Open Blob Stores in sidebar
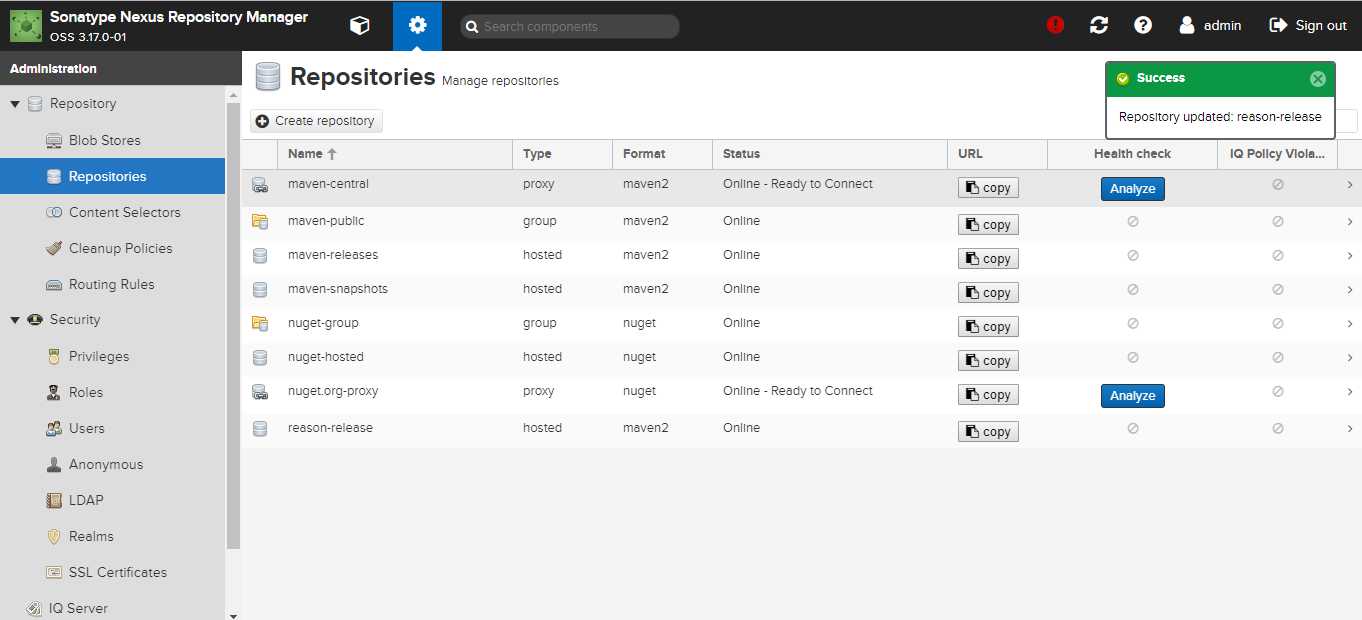 click(104, 140)
